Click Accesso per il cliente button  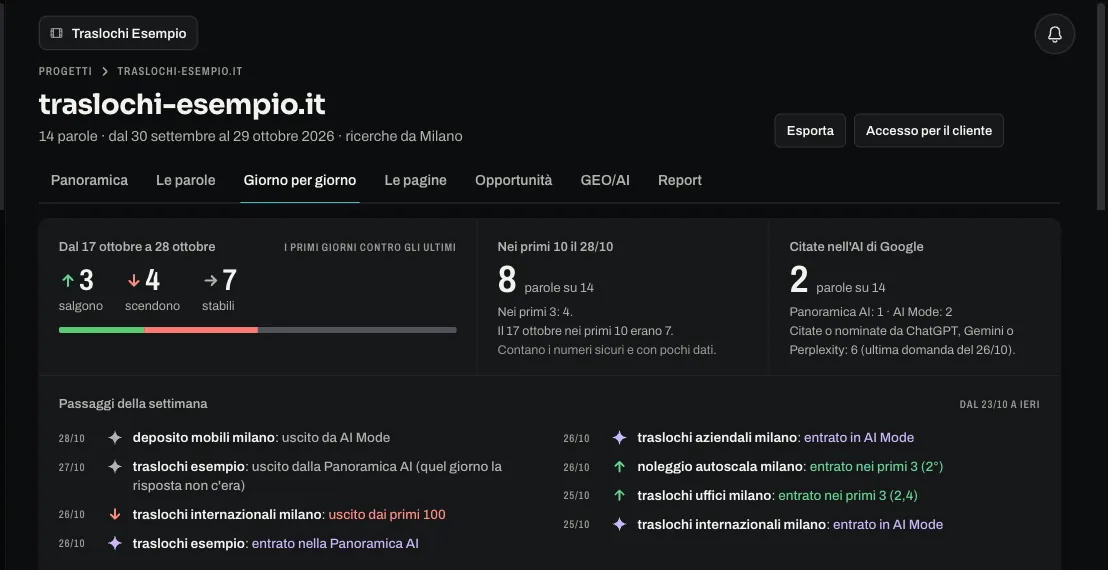point(929,131)
